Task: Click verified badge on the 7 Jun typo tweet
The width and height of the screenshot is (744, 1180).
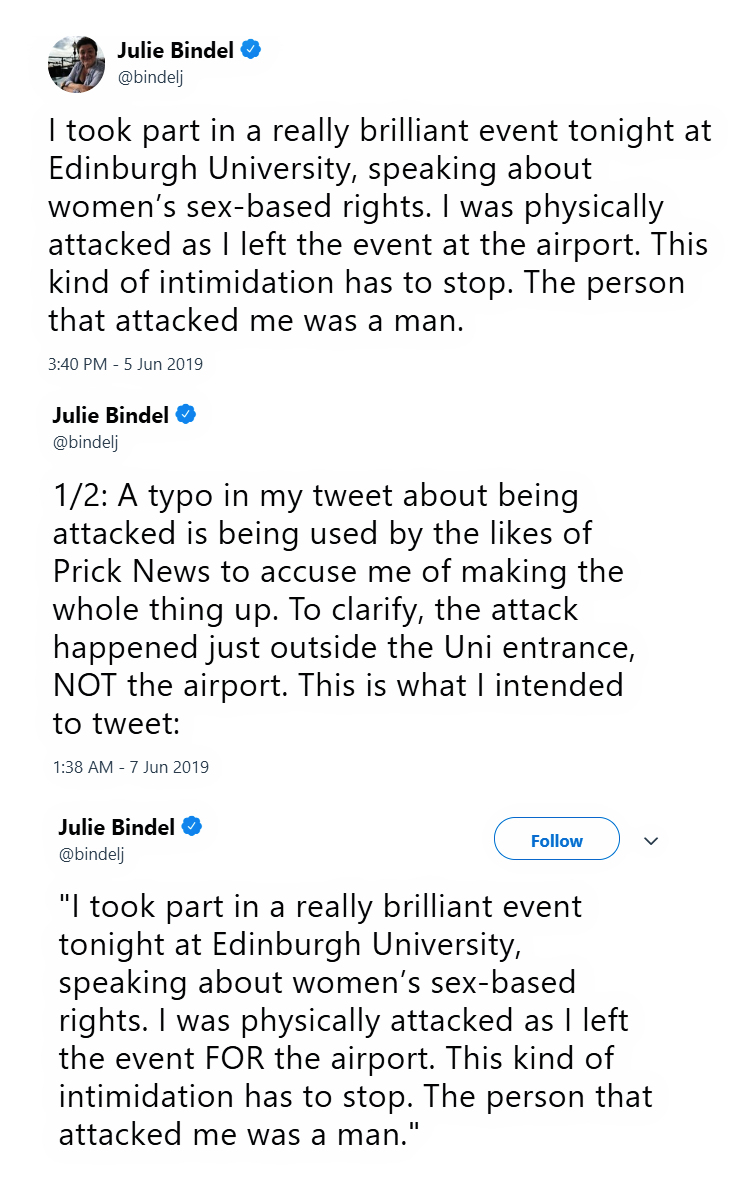Action: coord(186,414)
